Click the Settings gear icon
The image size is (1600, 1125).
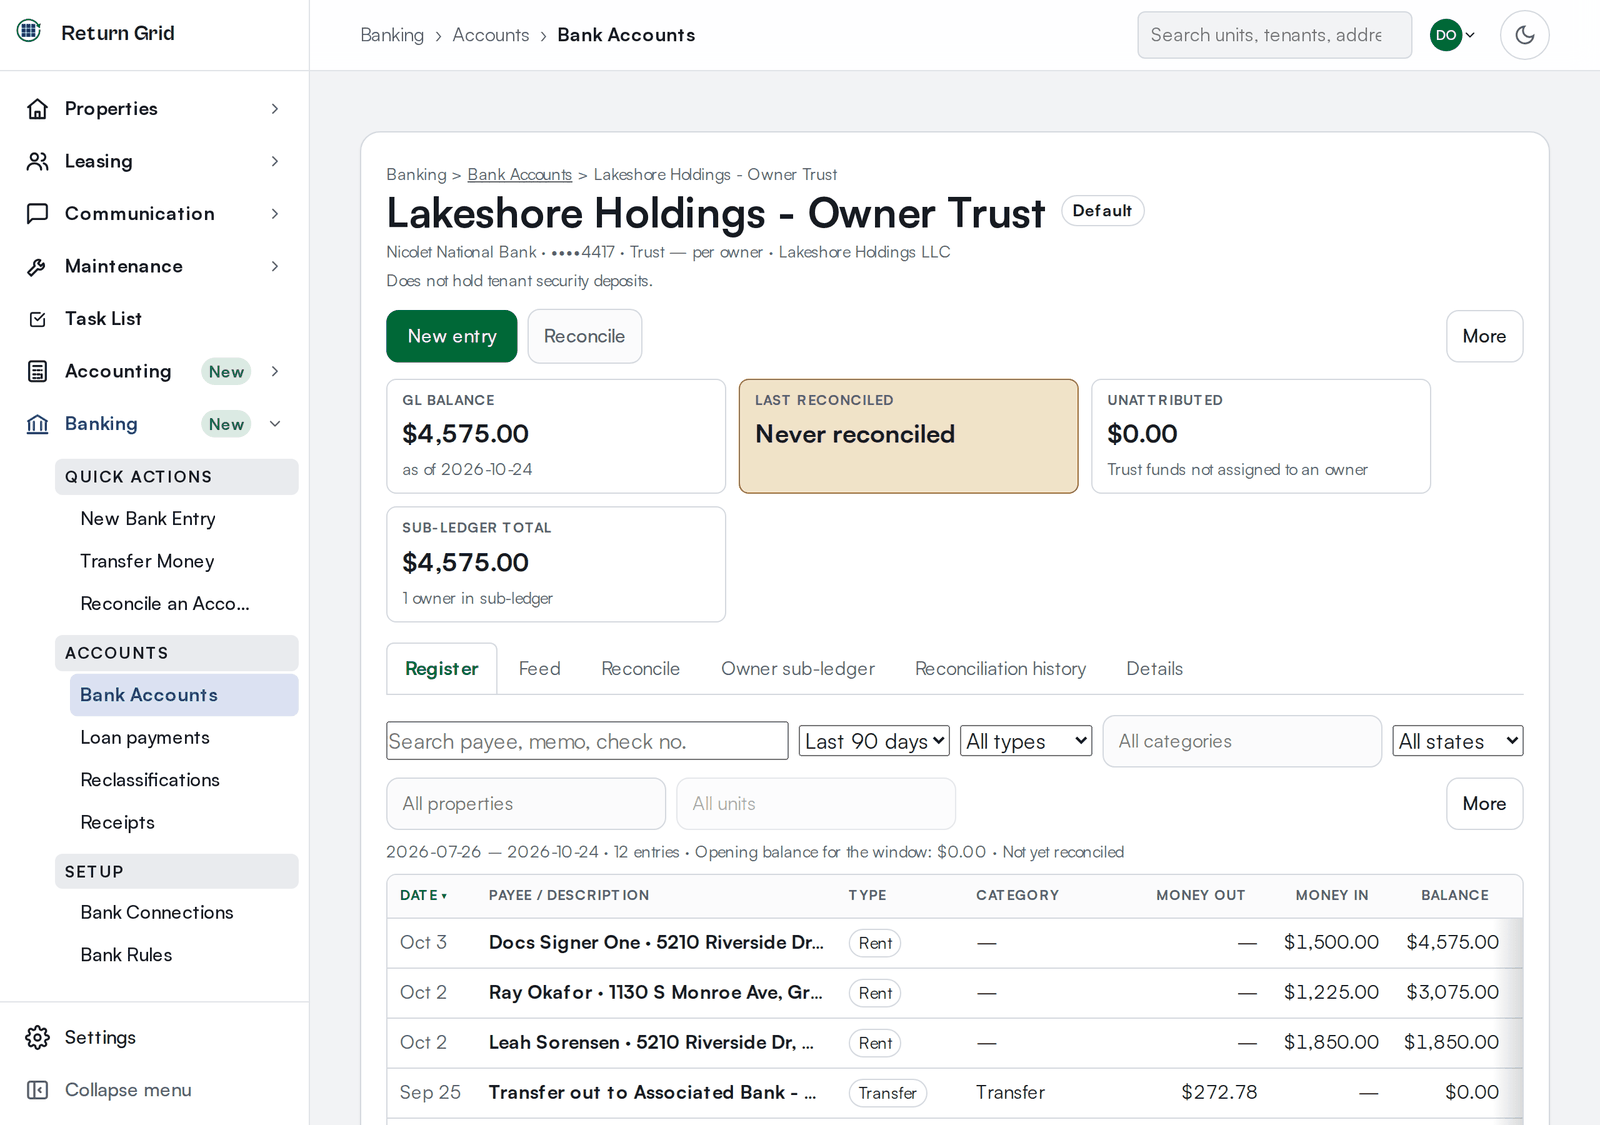point(38,1037)
